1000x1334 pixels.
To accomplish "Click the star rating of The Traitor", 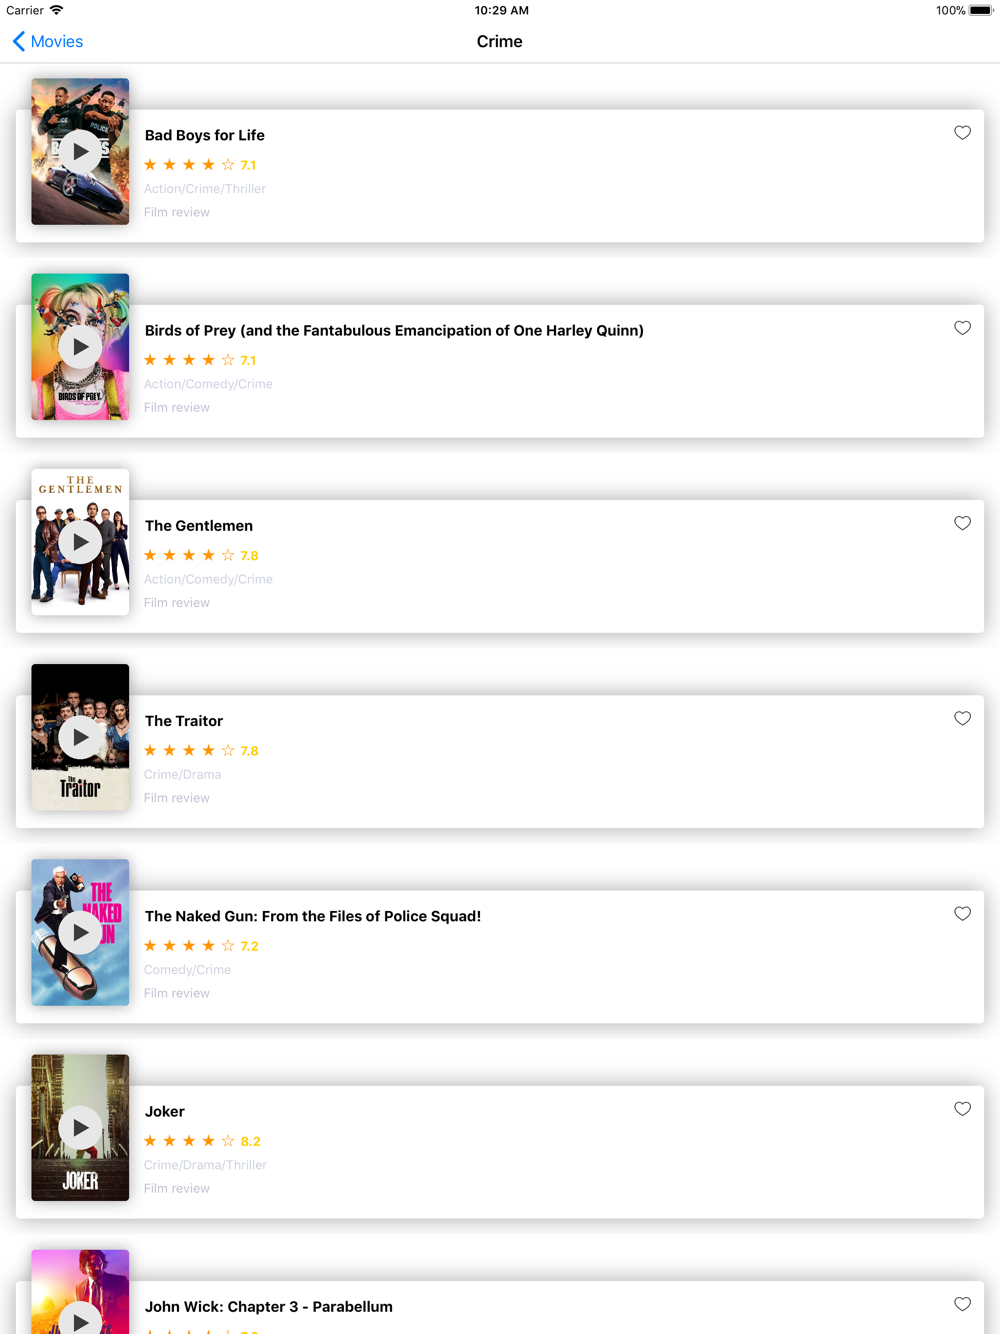I will click(201, 750).
